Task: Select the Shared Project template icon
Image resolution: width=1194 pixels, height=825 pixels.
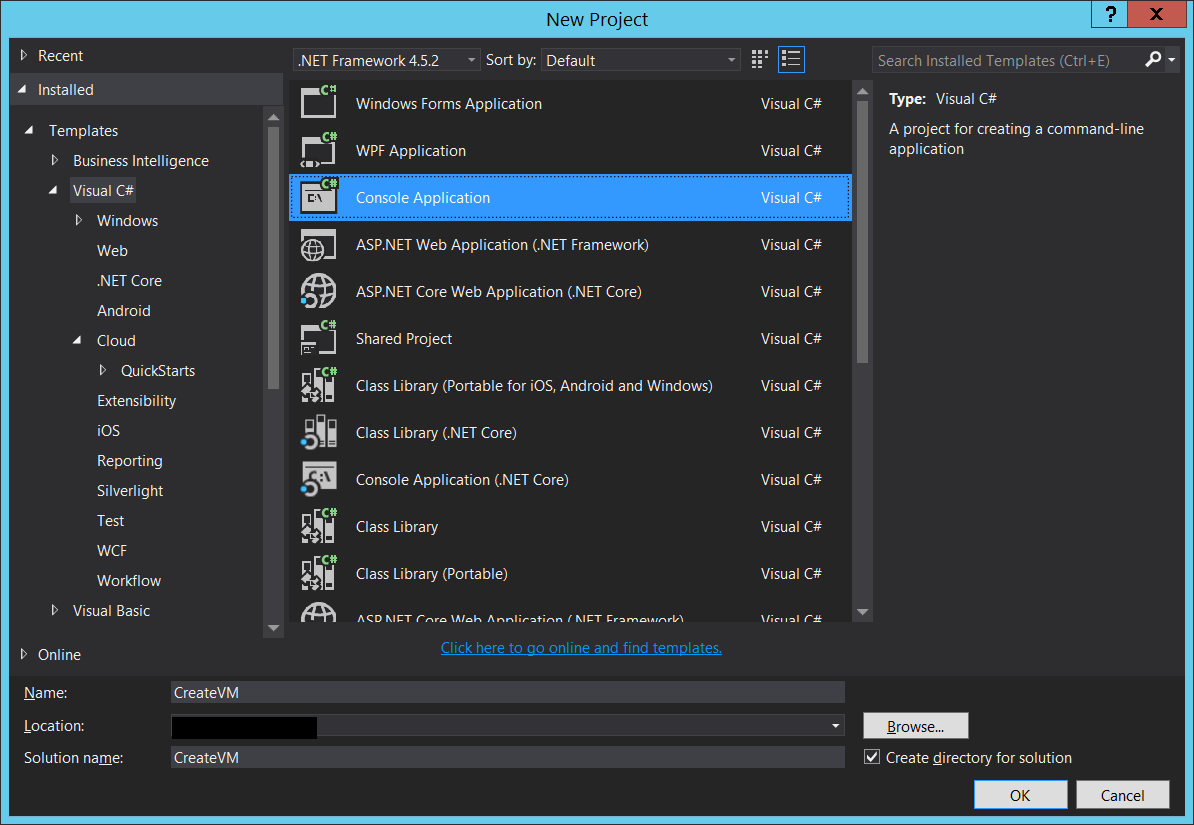Action: pyautogui.click(x=318, y=338)
